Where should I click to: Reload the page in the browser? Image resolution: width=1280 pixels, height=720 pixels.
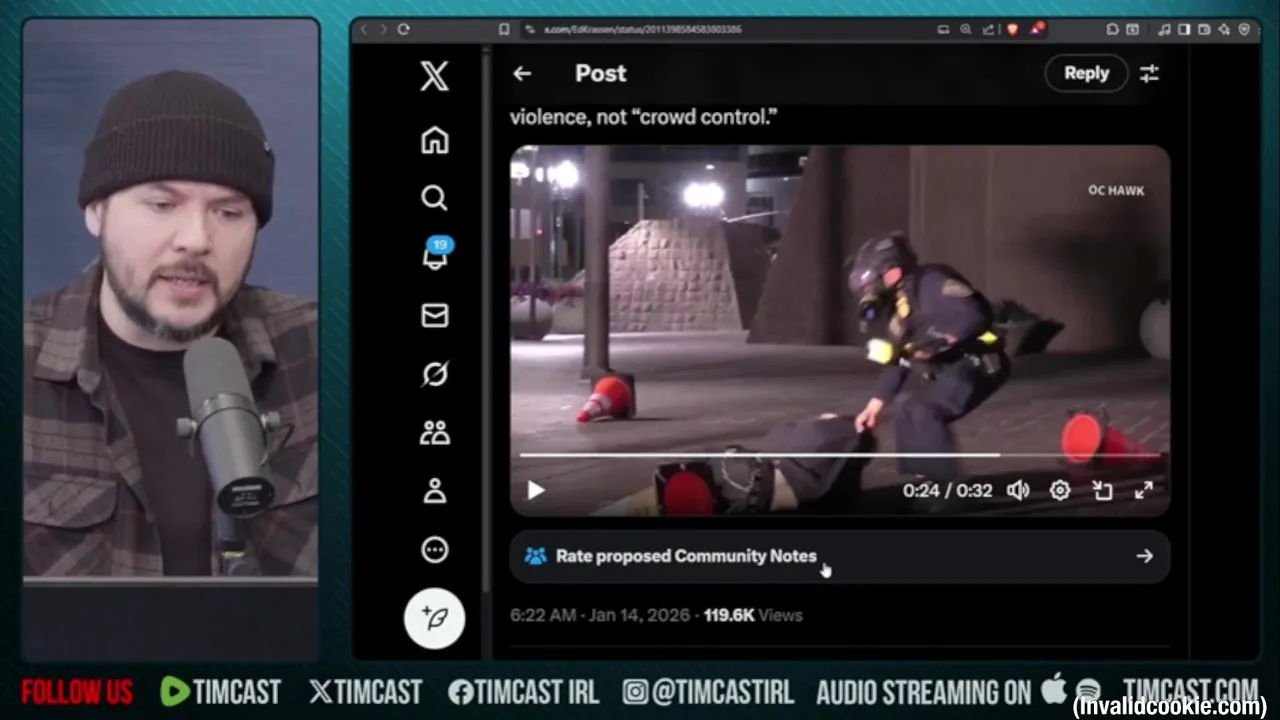point(403,29)
